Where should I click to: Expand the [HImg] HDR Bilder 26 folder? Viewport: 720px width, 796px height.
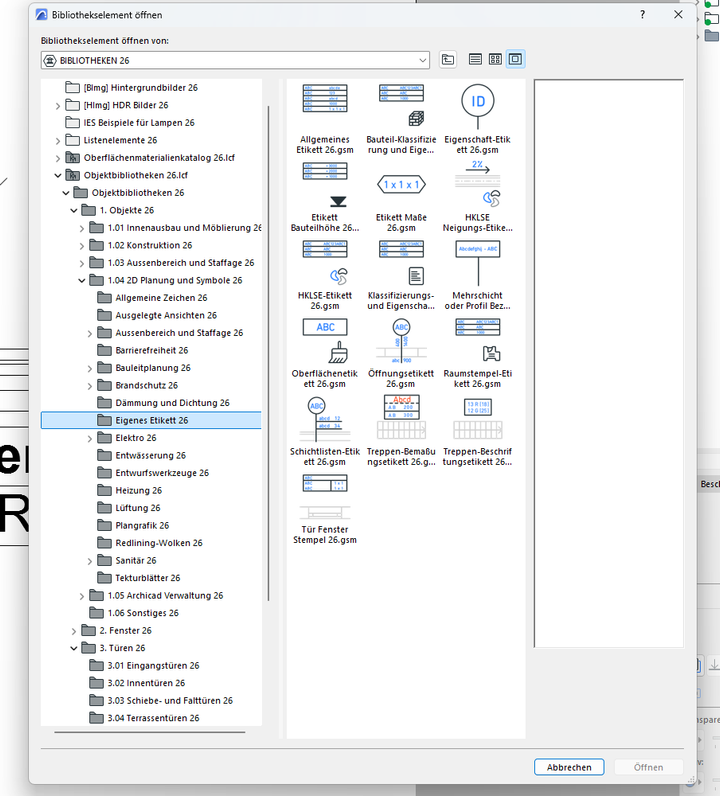(57, 106)
